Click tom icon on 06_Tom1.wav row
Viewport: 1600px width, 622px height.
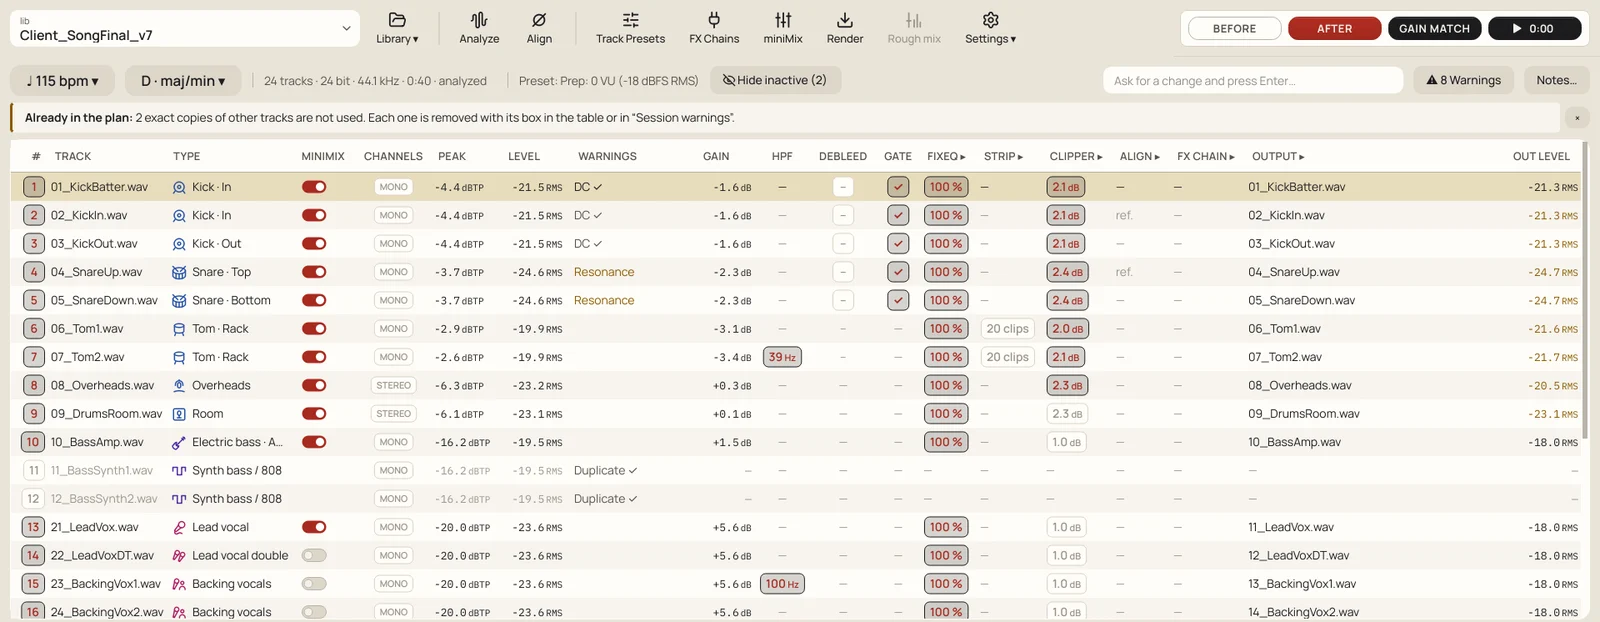click(179, 329)
